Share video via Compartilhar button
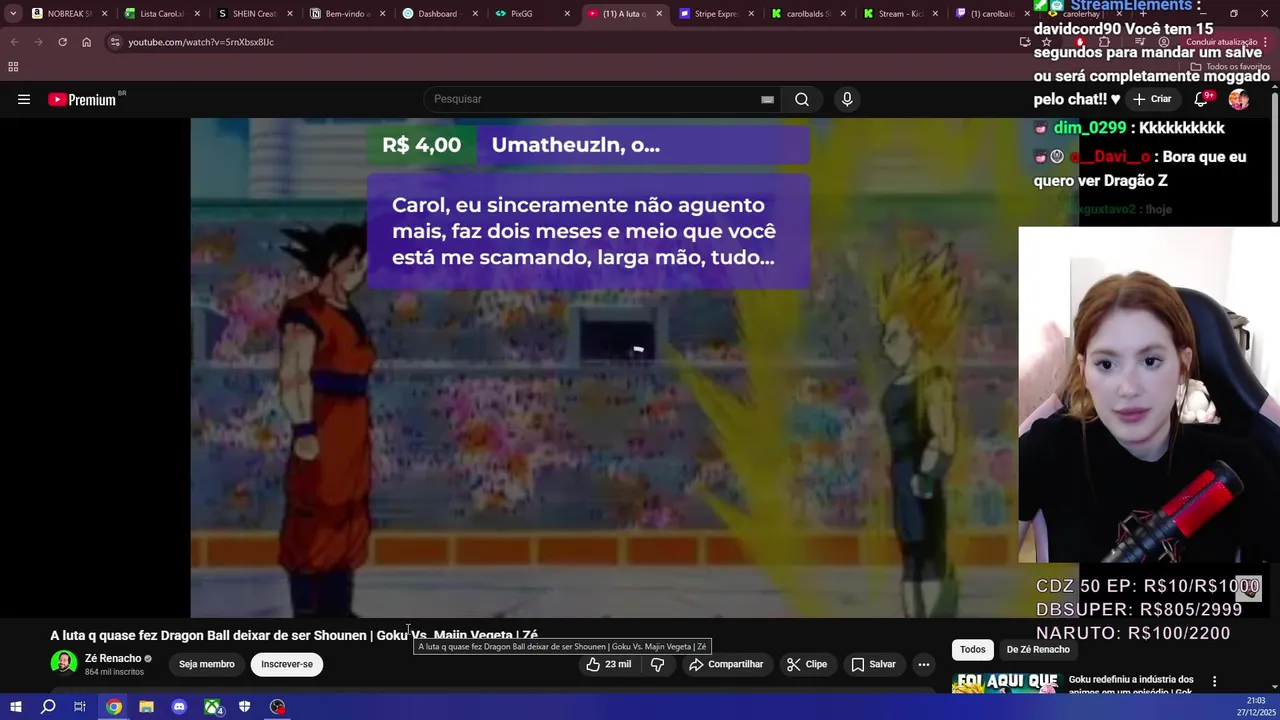 coord(726,664)
